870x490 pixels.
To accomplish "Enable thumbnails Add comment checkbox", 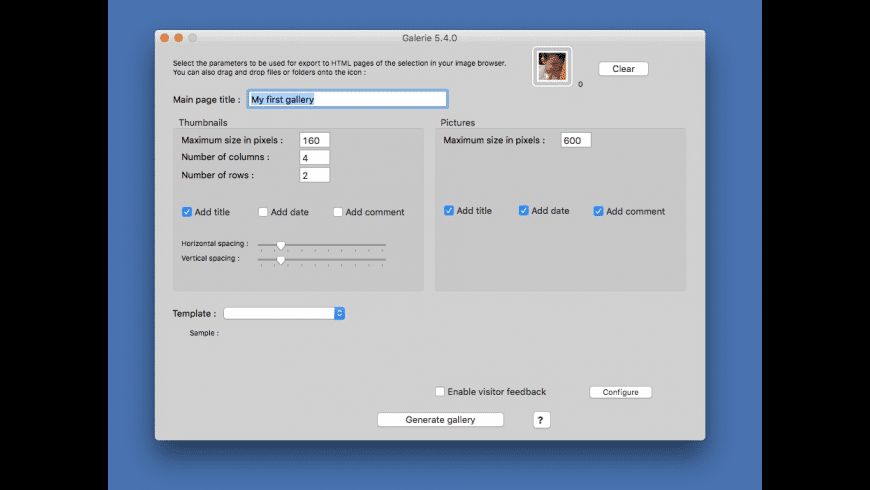I will coord(338,212).
